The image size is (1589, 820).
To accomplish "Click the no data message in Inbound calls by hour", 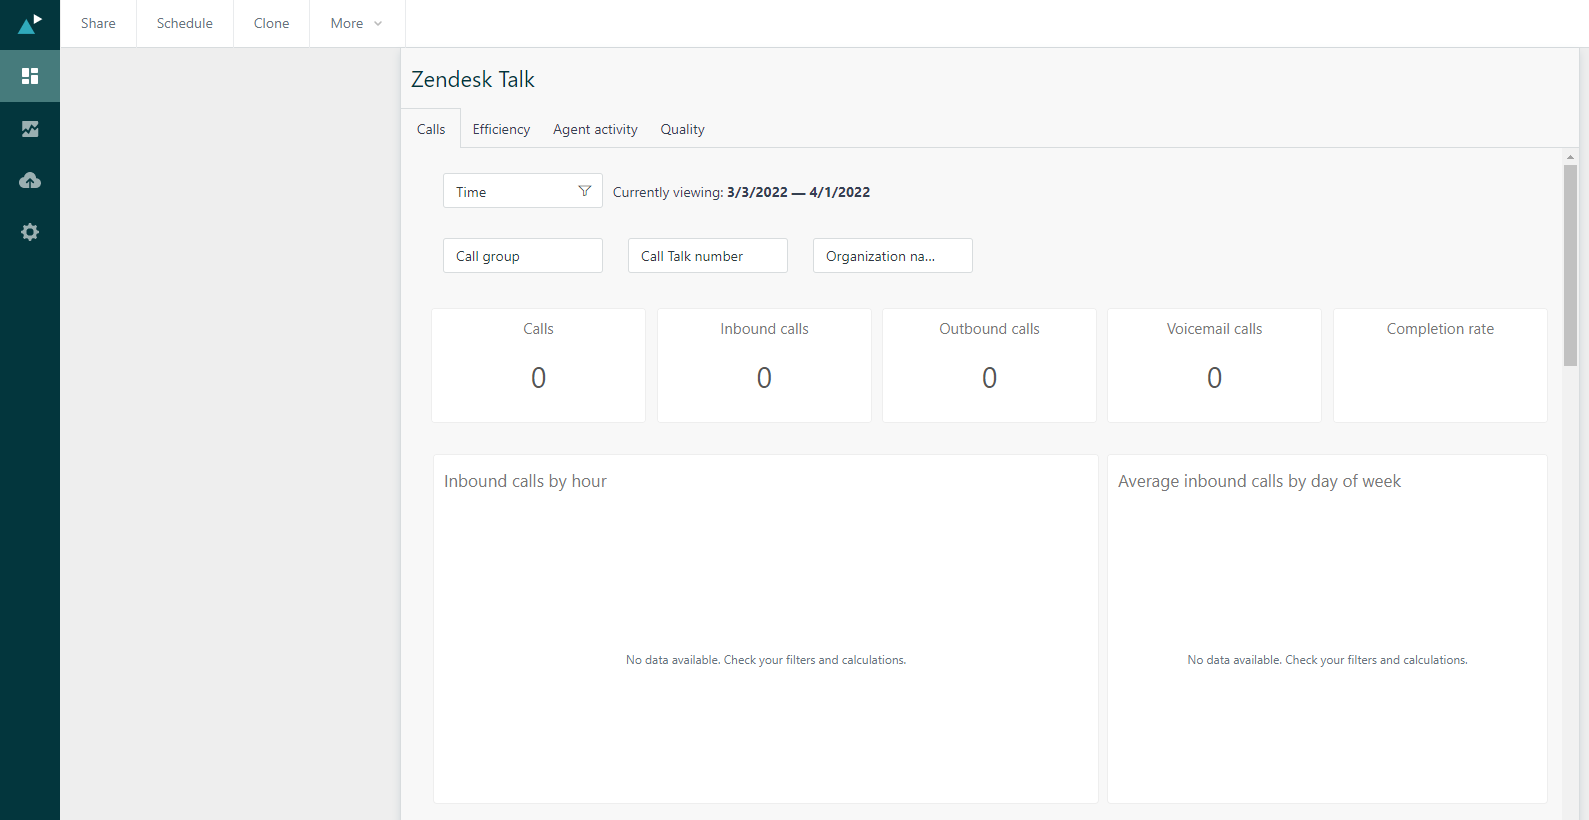I will click(766, 660).
